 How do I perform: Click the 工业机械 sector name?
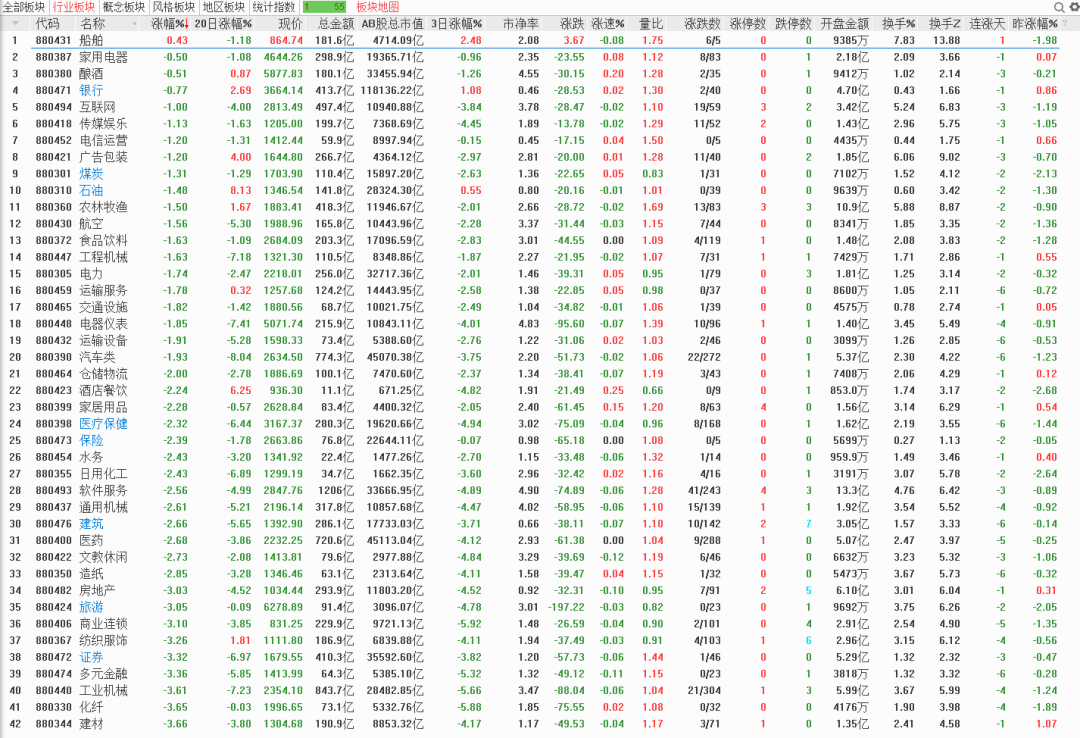coord(103,690)
